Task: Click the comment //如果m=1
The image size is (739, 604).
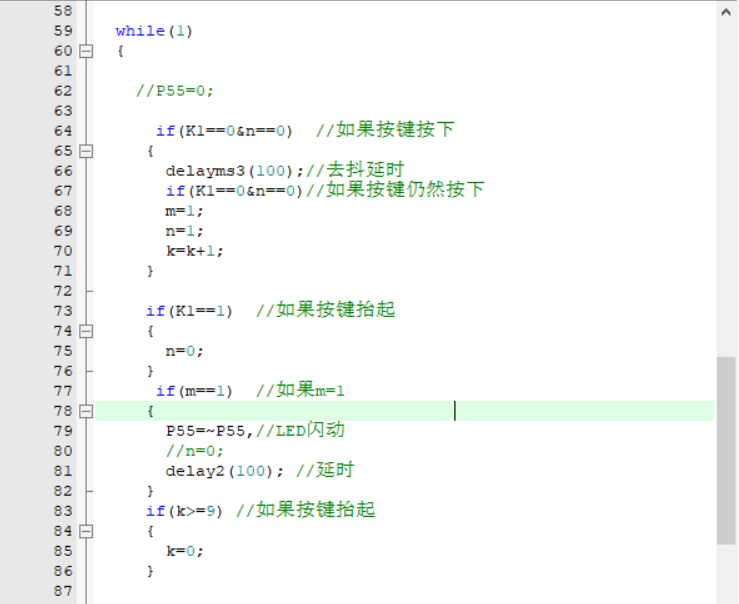Action: pos(300,390)
